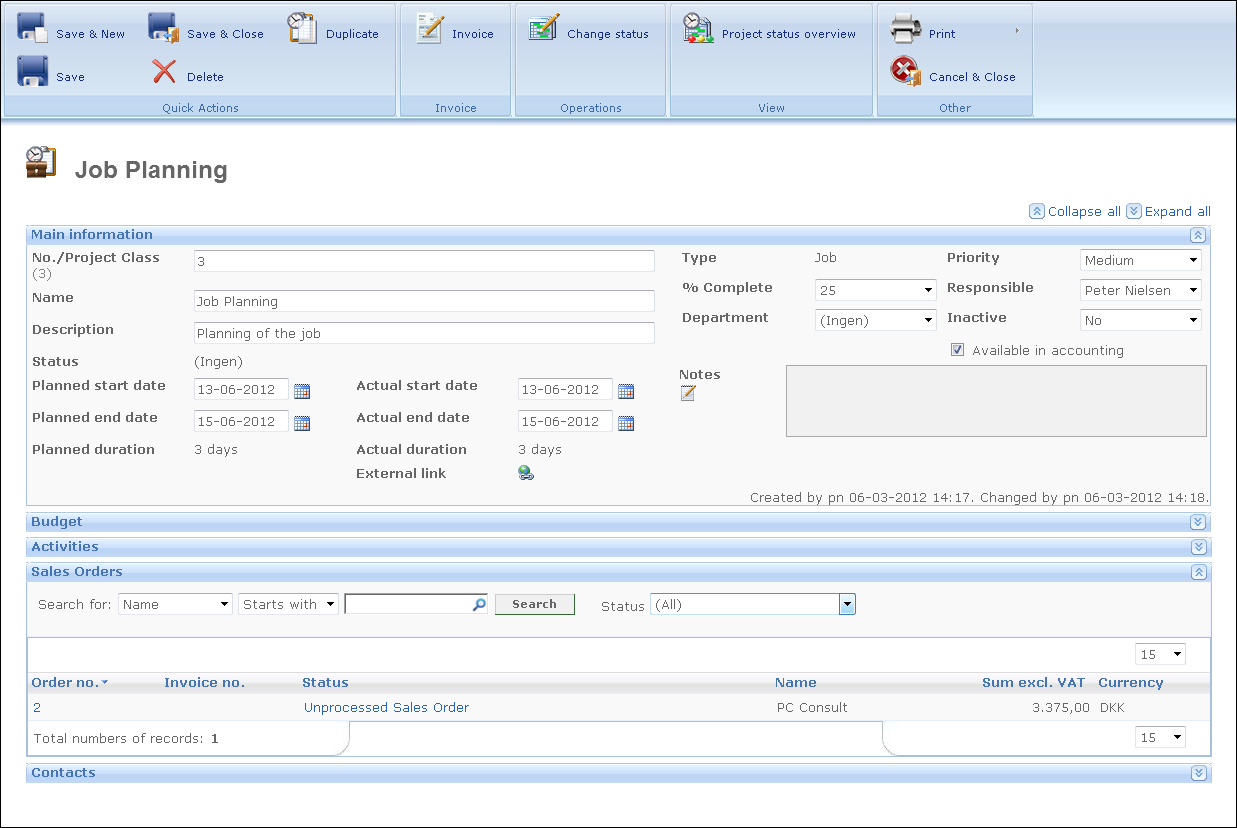Image resolution: width=1237 pixels, height=828 pixels.
Task: Click the External link globe icon
Action: 526,473
